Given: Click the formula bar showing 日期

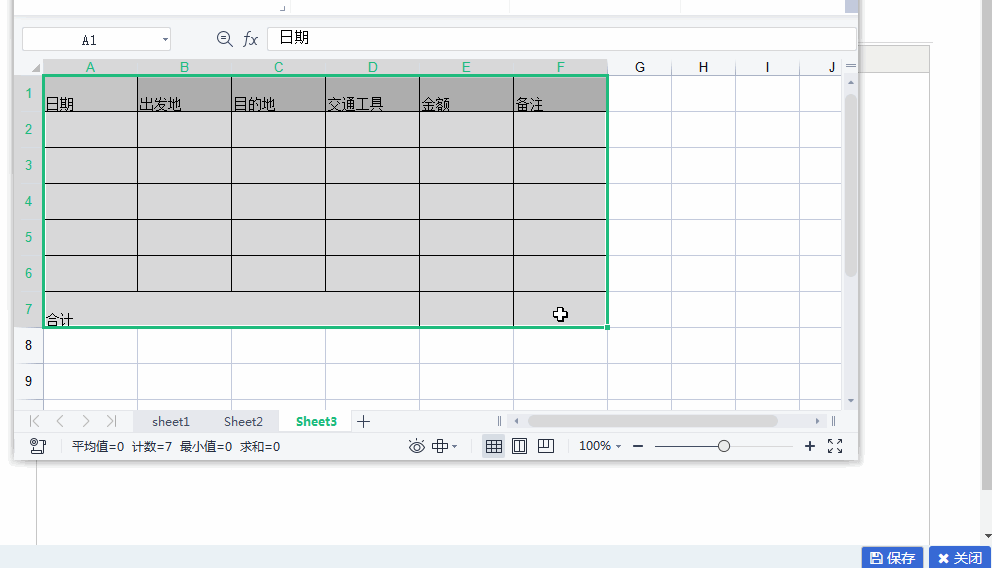Looking at the screenshot, I should click(561, 39).
